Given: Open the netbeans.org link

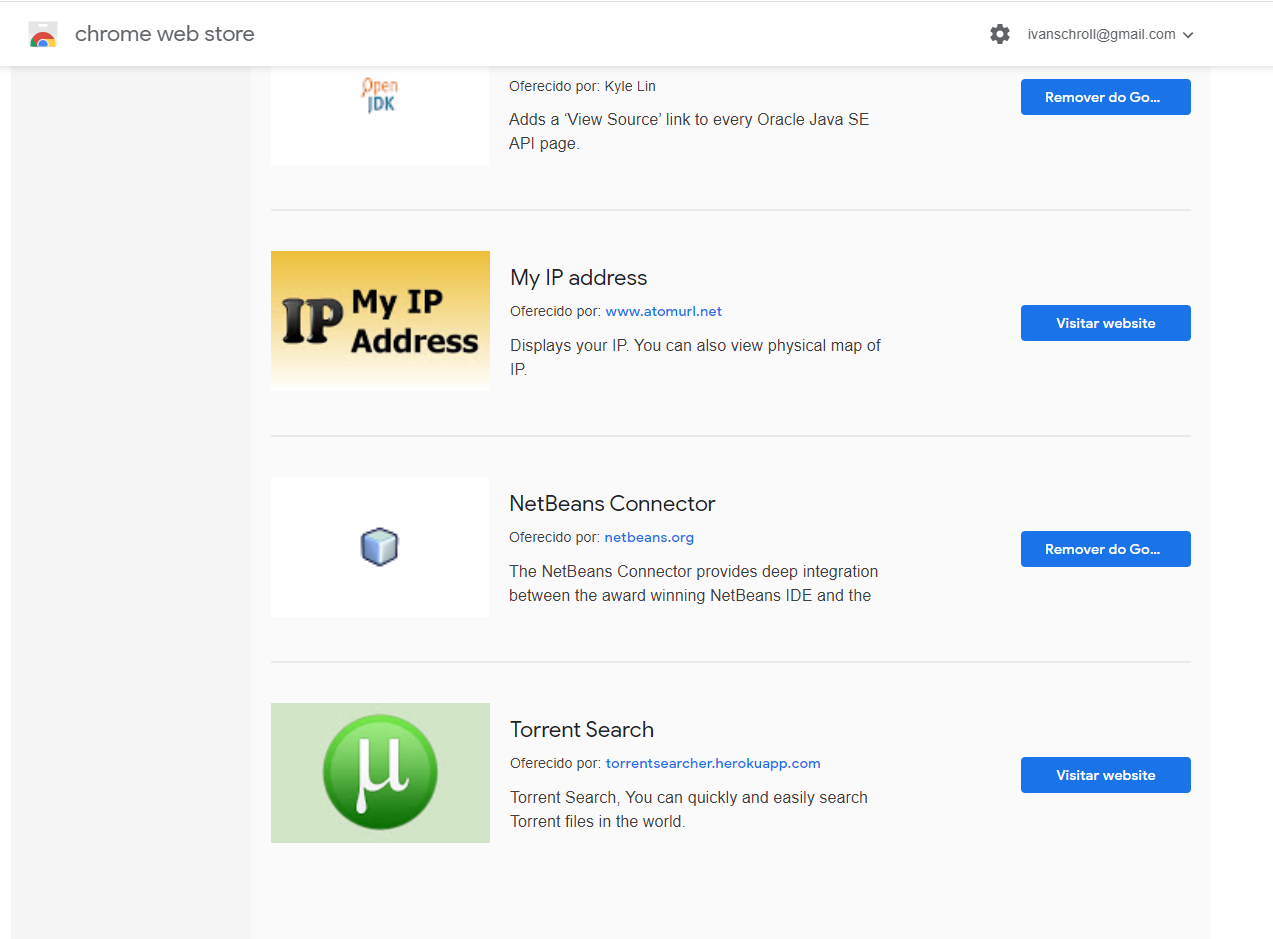Looking at the screenshot, I should [x=649, y=537].
